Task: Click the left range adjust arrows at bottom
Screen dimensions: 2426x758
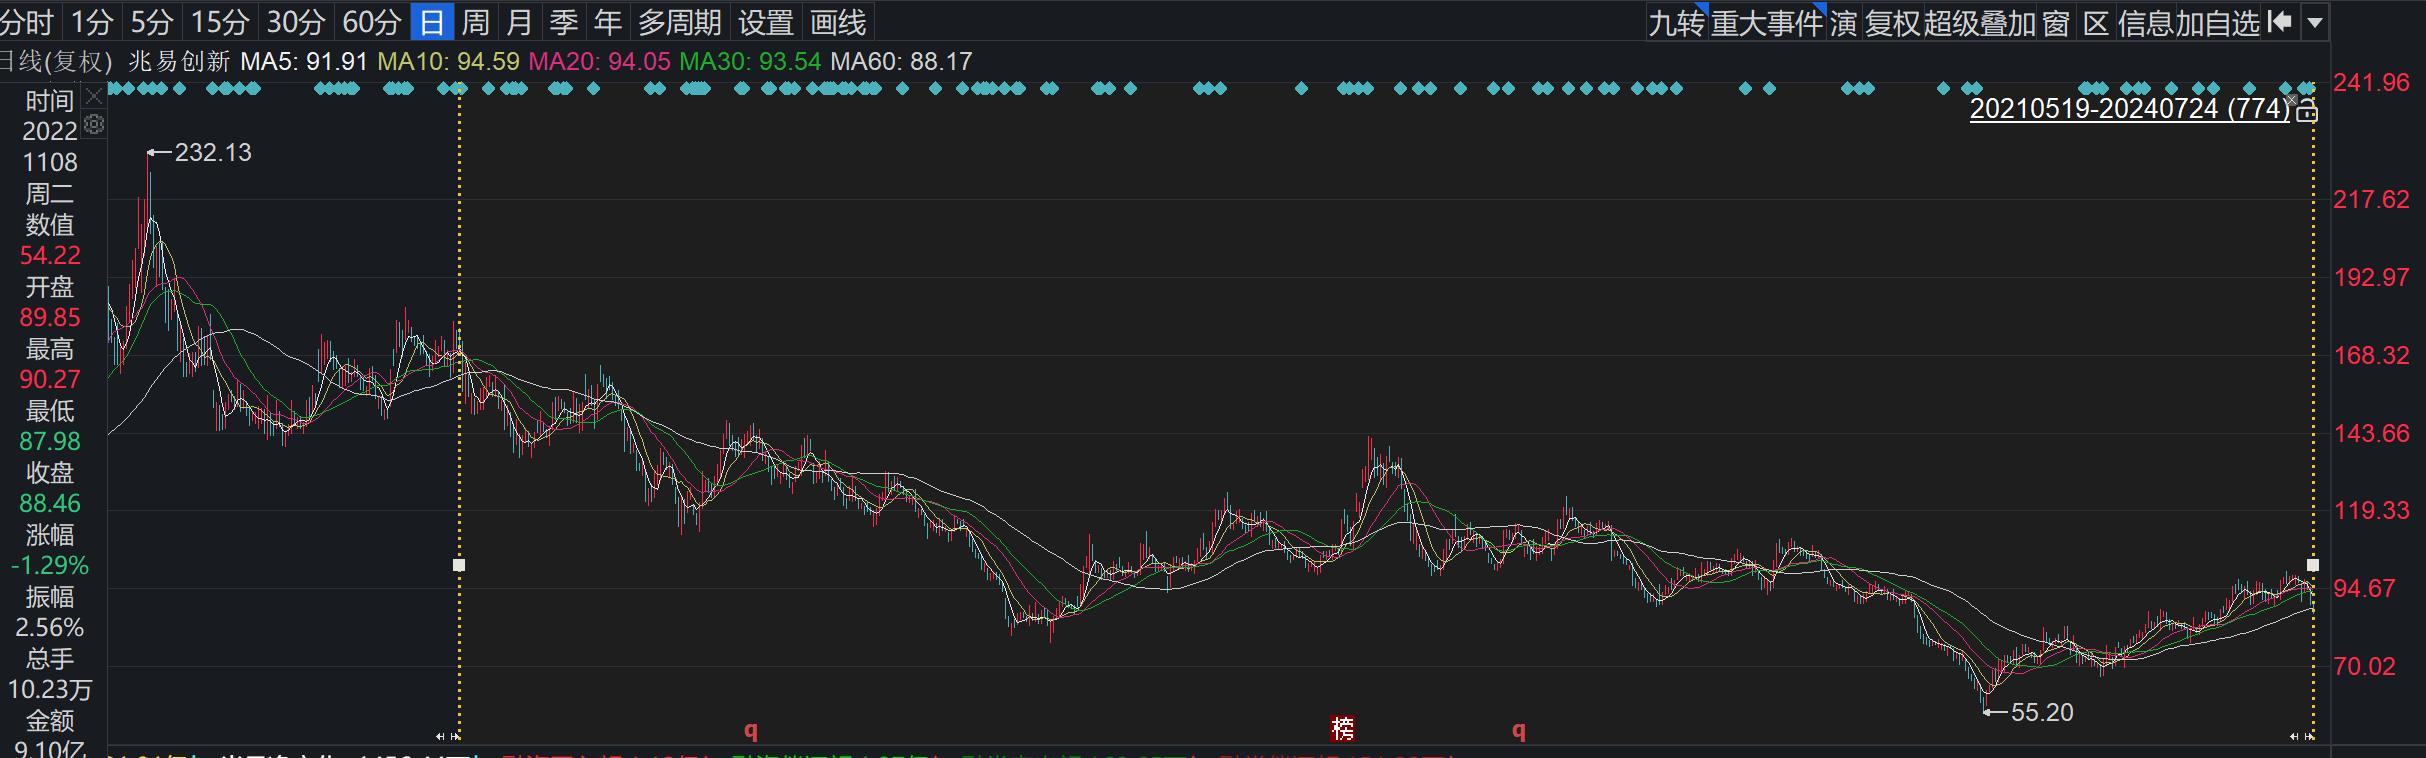Action: point(448,736)
